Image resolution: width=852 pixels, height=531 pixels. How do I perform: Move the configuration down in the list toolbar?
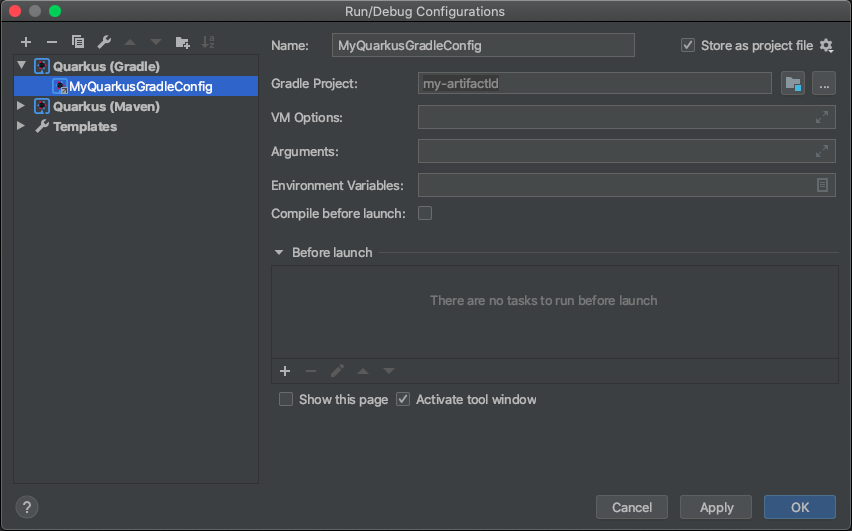pos(156,42)
